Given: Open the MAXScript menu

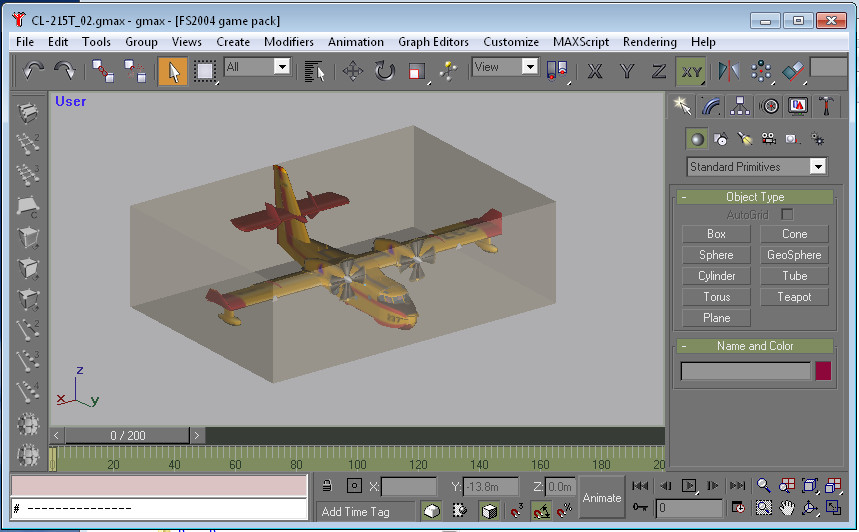Looking at the screenshot, I should pyautogui.click(x=581, y=42).
